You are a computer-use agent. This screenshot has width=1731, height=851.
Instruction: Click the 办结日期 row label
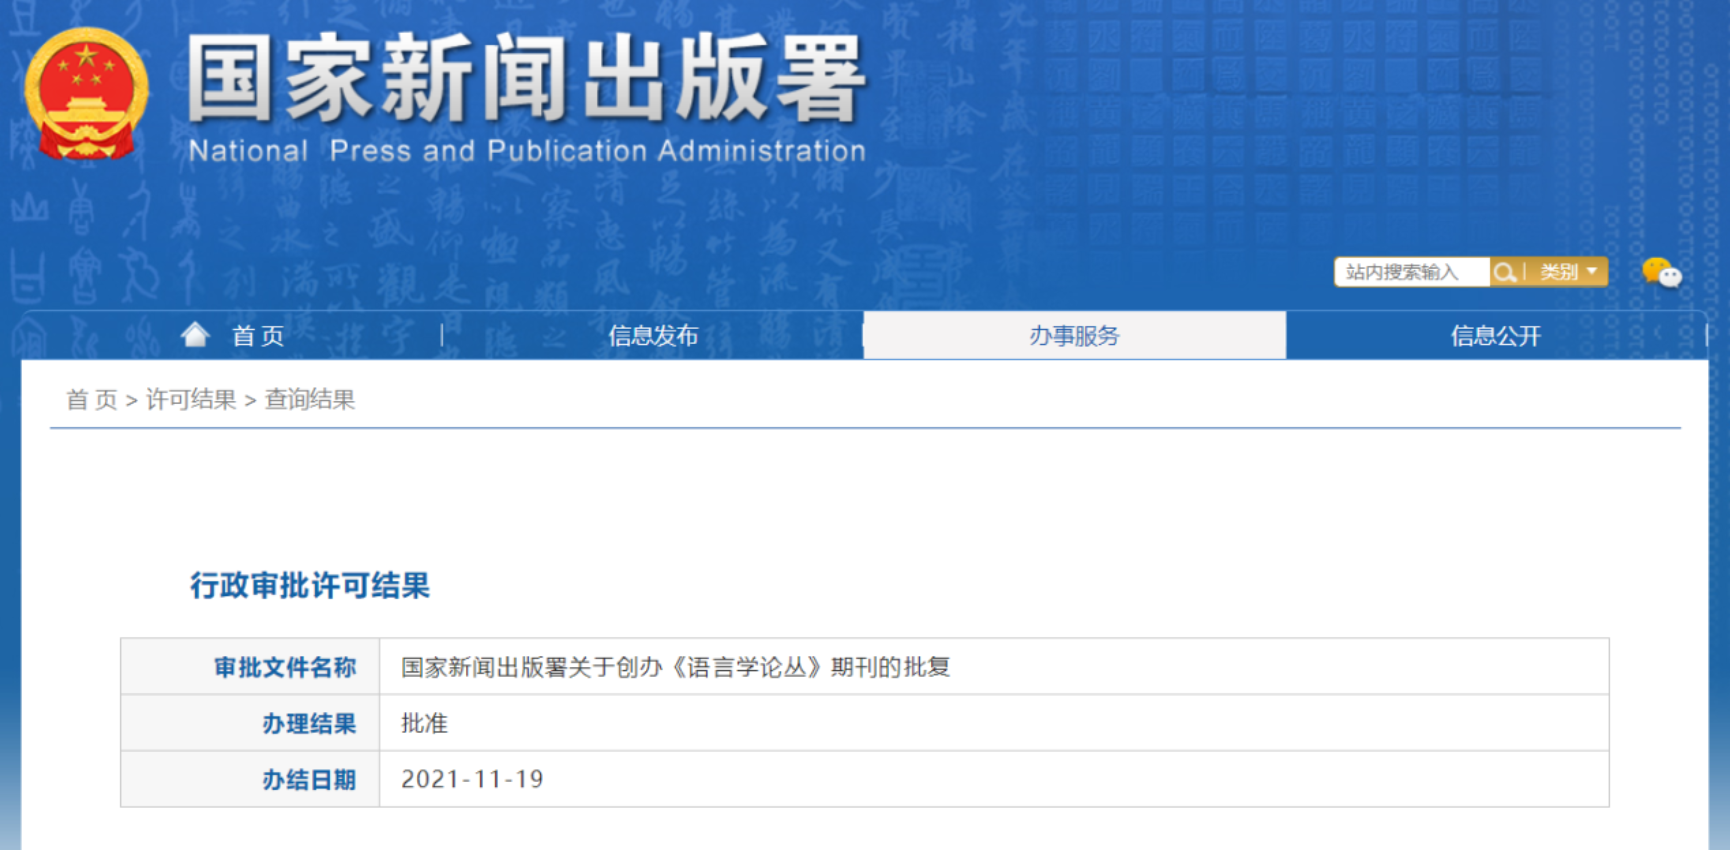309,780
